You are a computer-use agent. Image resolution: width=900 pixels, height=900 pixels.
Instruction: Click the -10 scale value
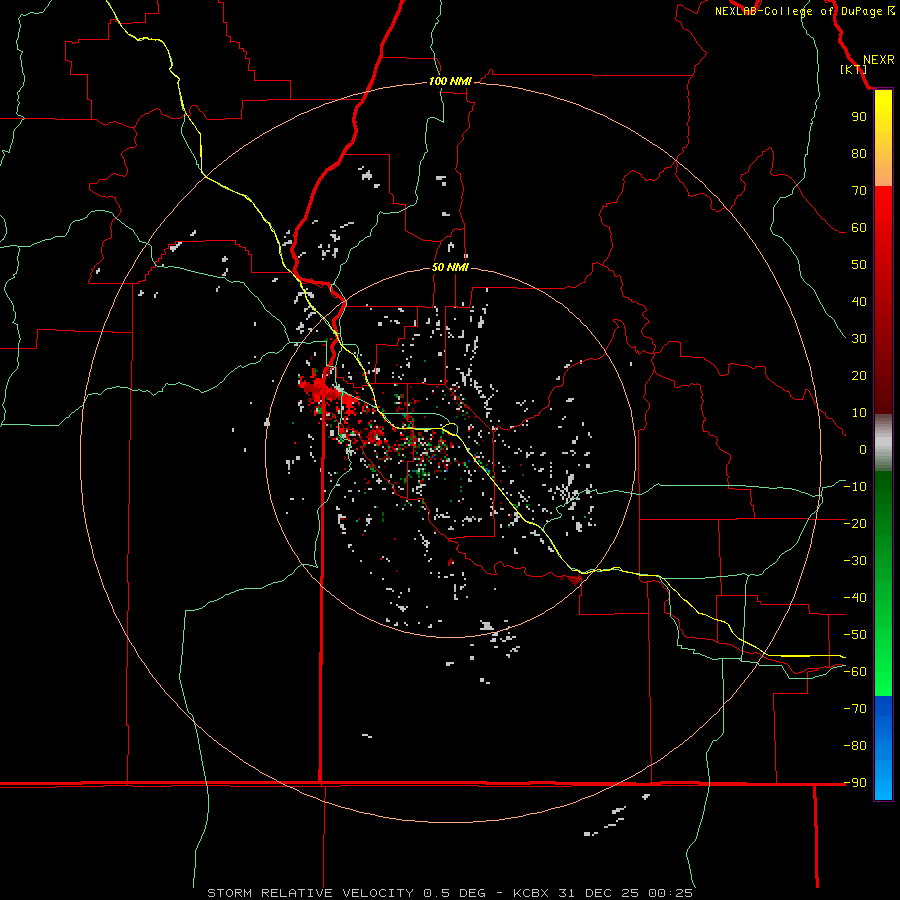[855, 487]
